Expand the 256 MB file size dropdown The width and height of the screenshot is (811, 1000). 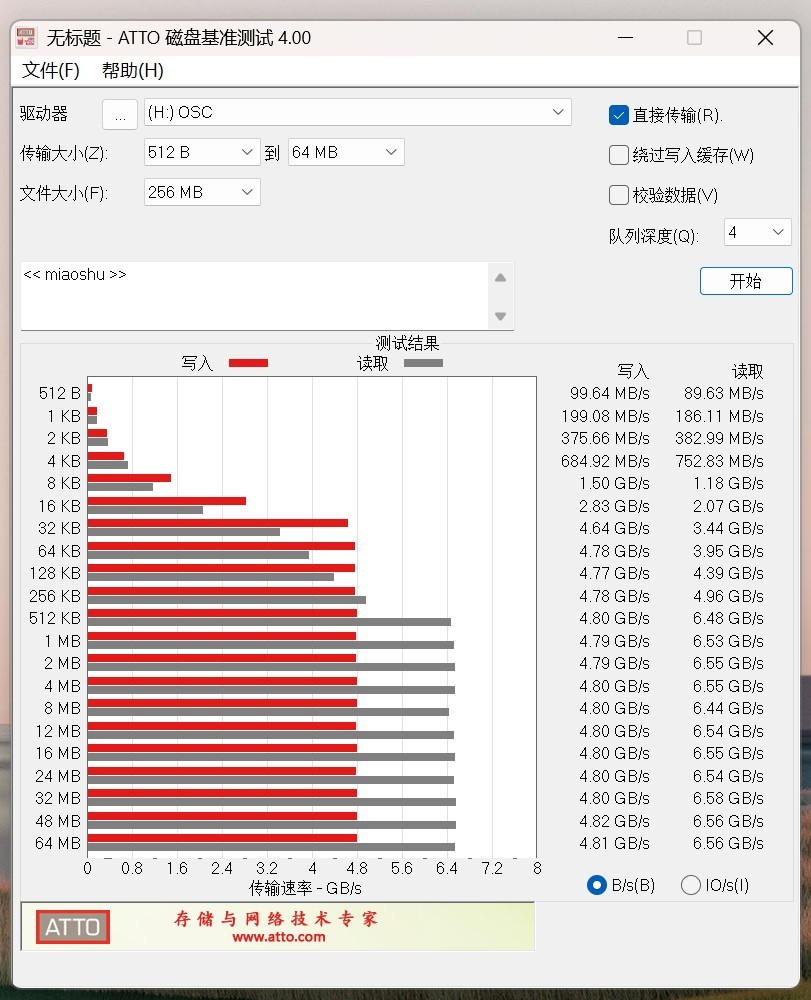[x=202, y=192]
